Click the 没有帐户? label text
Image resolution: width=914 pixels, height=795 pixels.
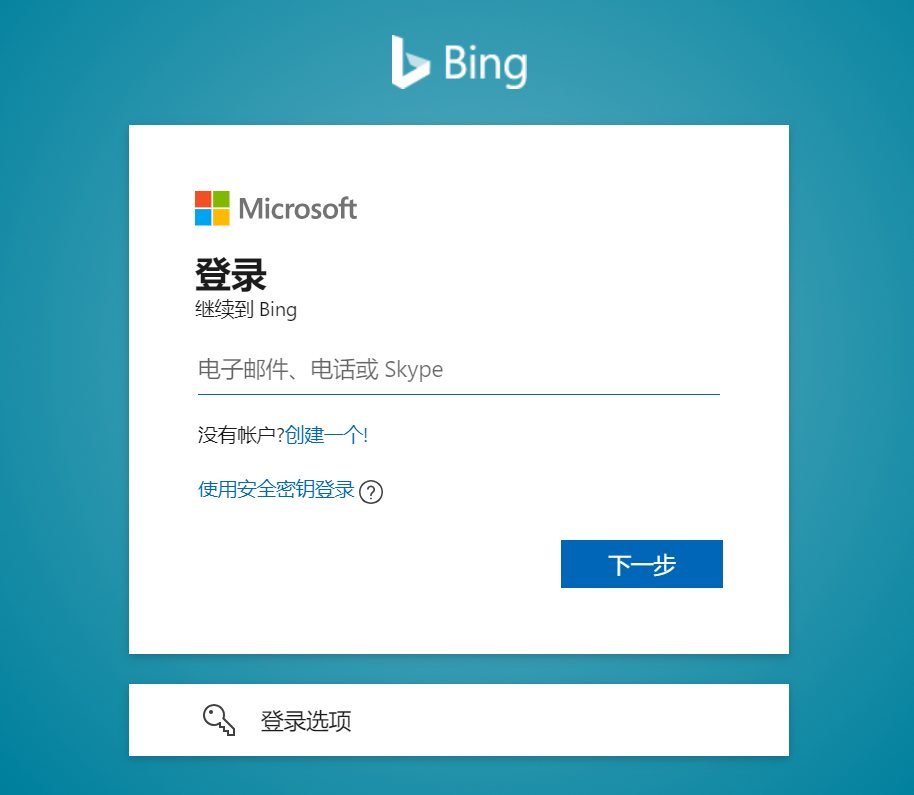pyautogui.click(x=241, y=435)
